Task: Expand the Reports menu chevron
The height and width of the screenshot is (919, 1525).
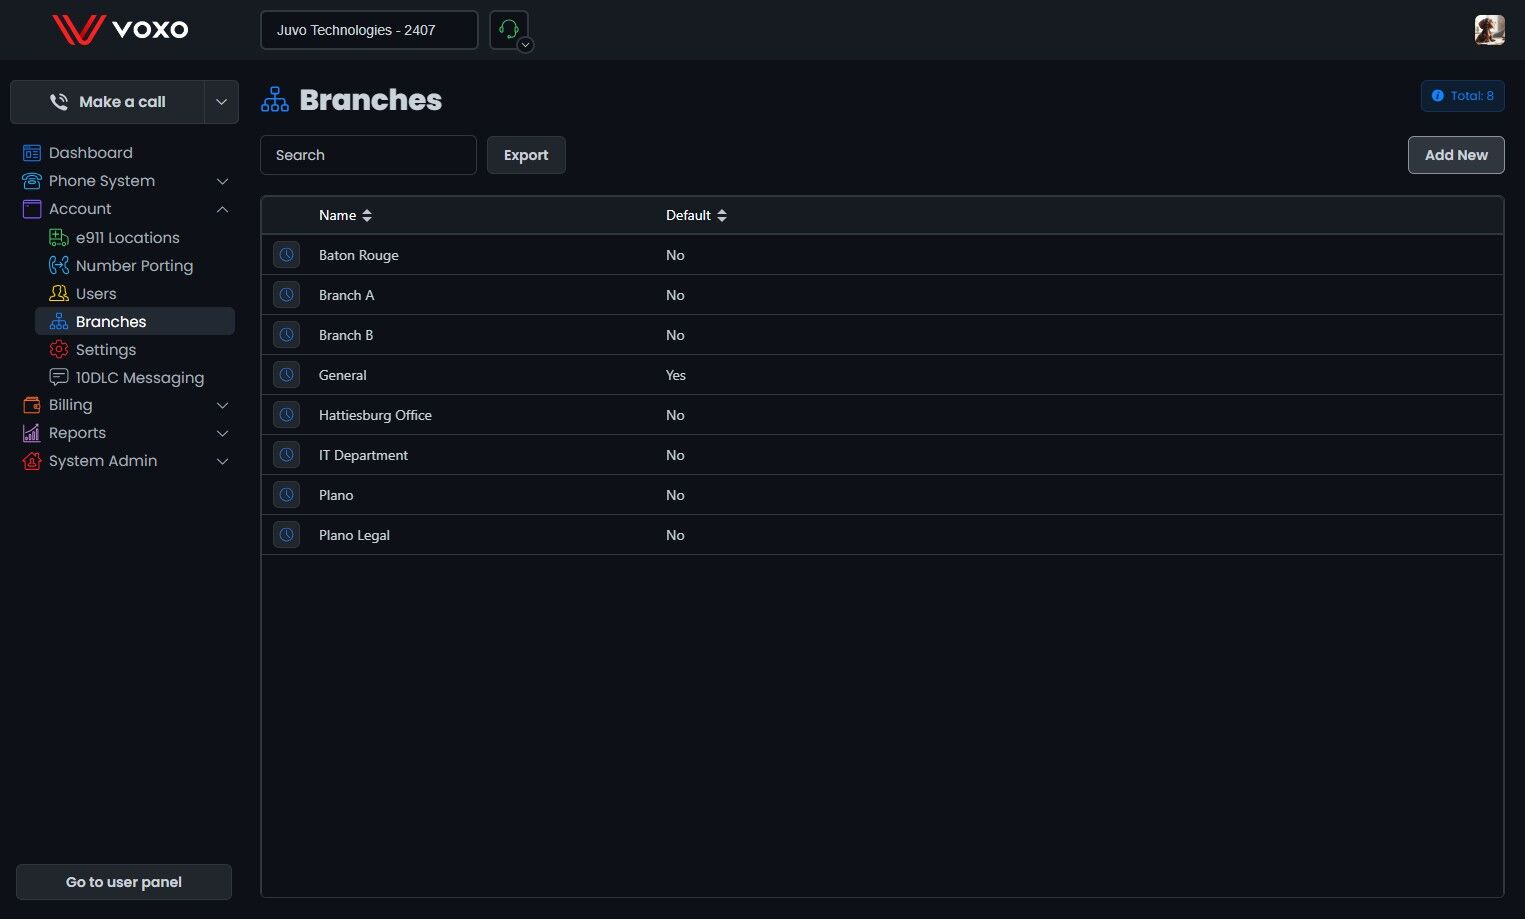Action: 223,433
